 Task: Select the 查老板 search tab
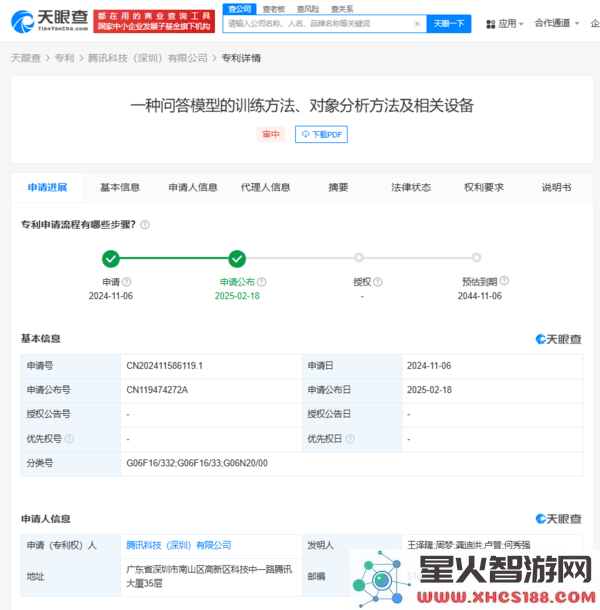pos(274,9)
